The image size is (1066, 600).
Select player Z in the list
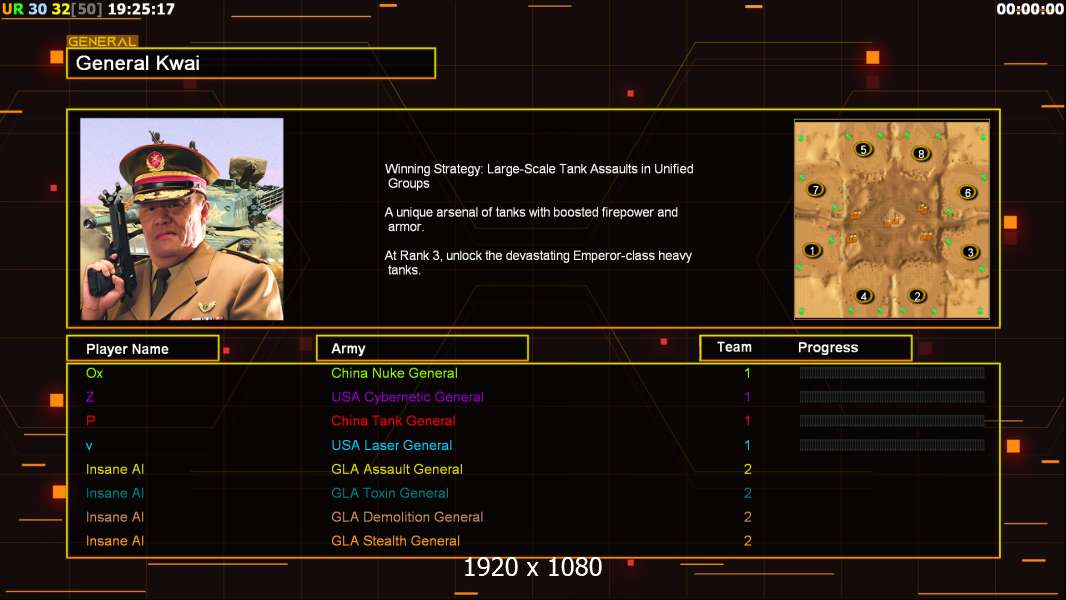[90, 397]
